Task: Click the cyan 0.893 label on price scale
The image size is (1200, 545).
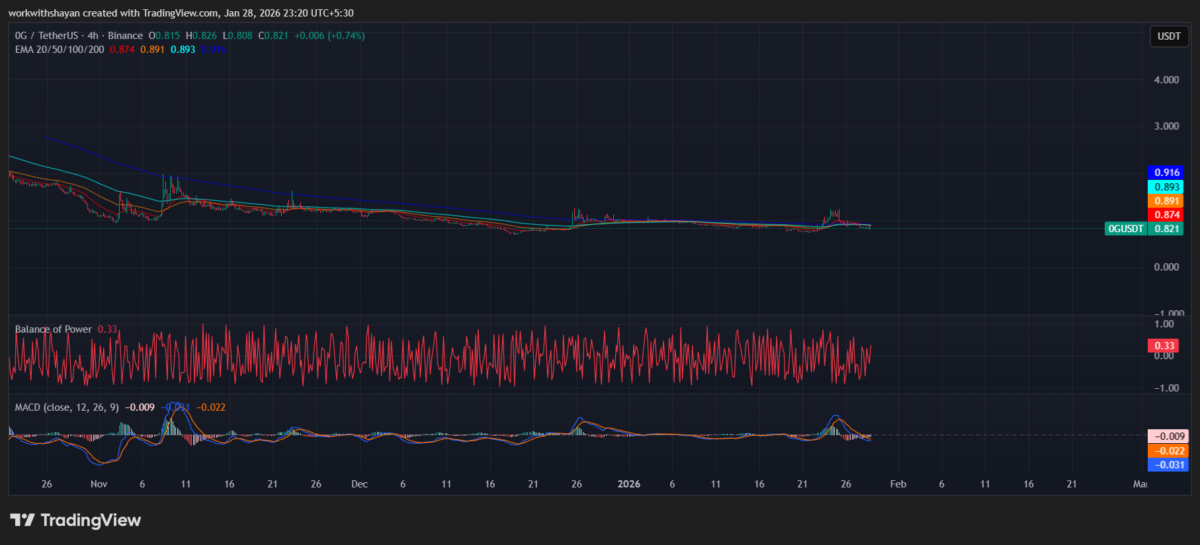Action: tap(1167, 187)
